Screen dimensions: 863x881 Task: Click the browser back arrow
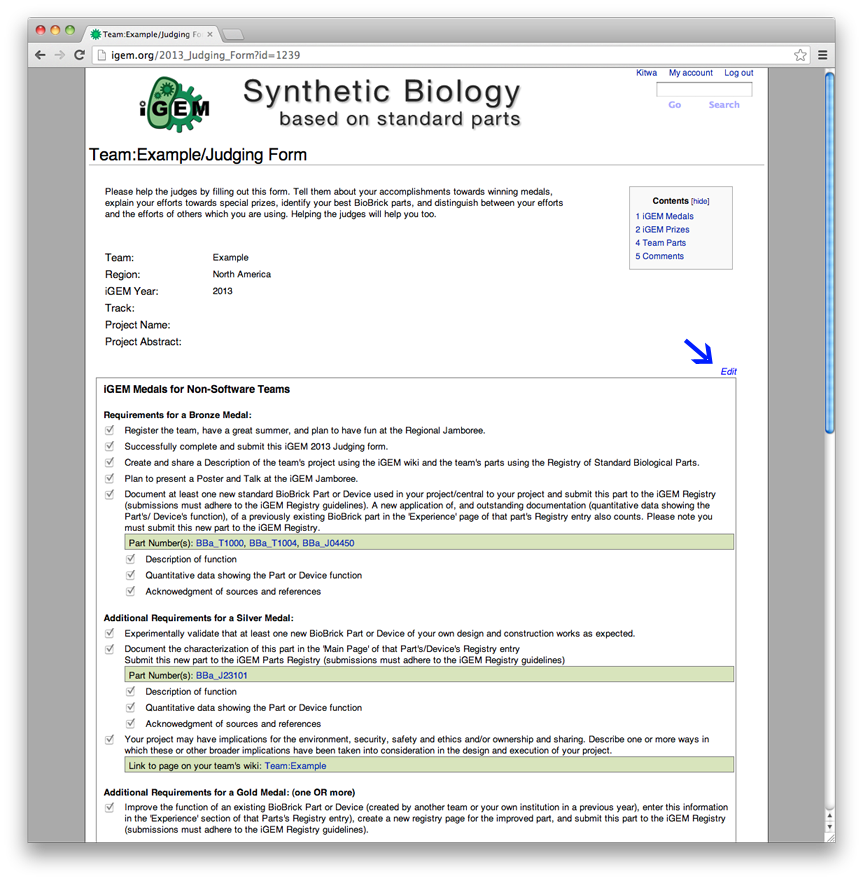[x=40, y=55]
